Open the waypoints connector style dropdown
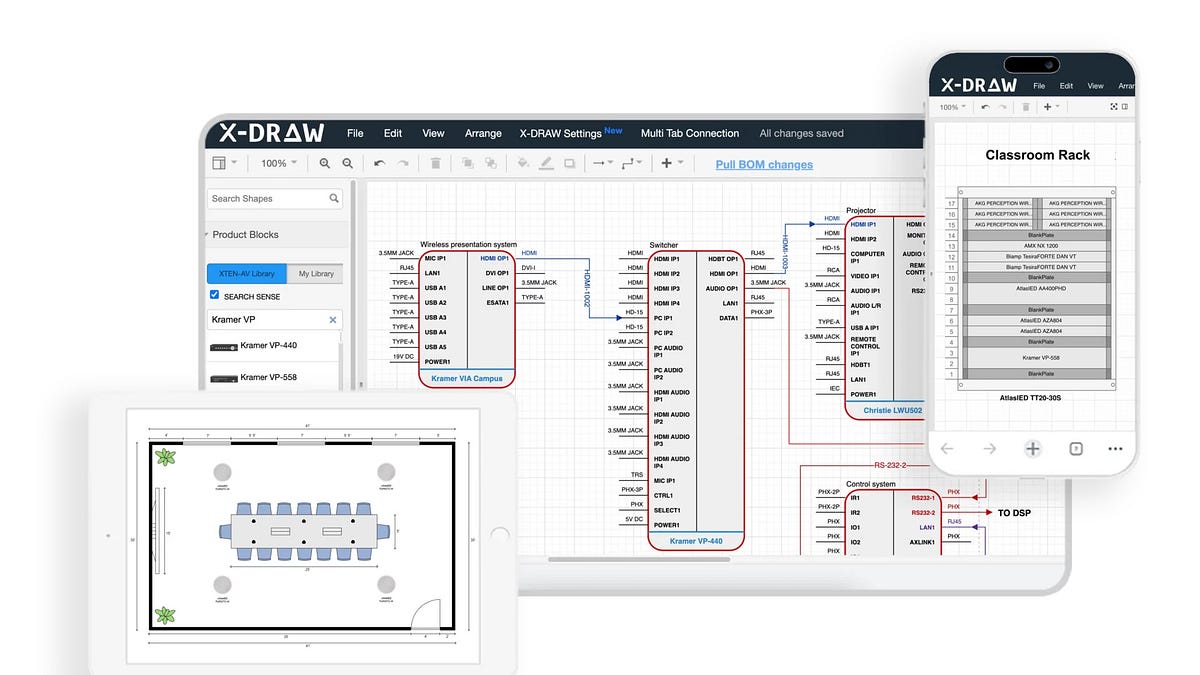The image size is (1200, 675). click(x=632, y=163)
